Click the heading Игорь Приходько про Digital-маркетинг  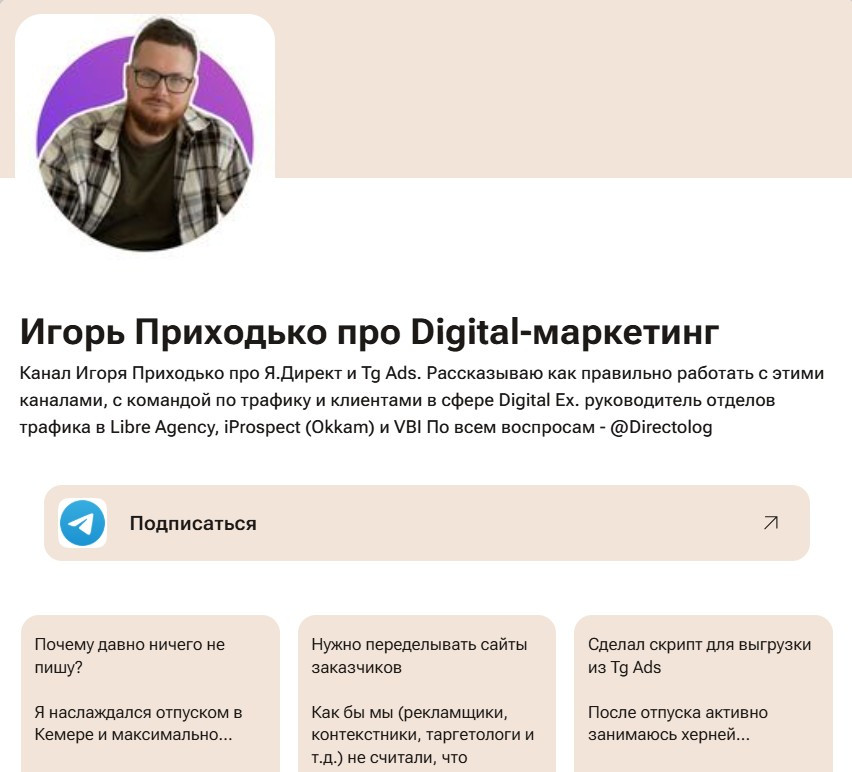369,331
